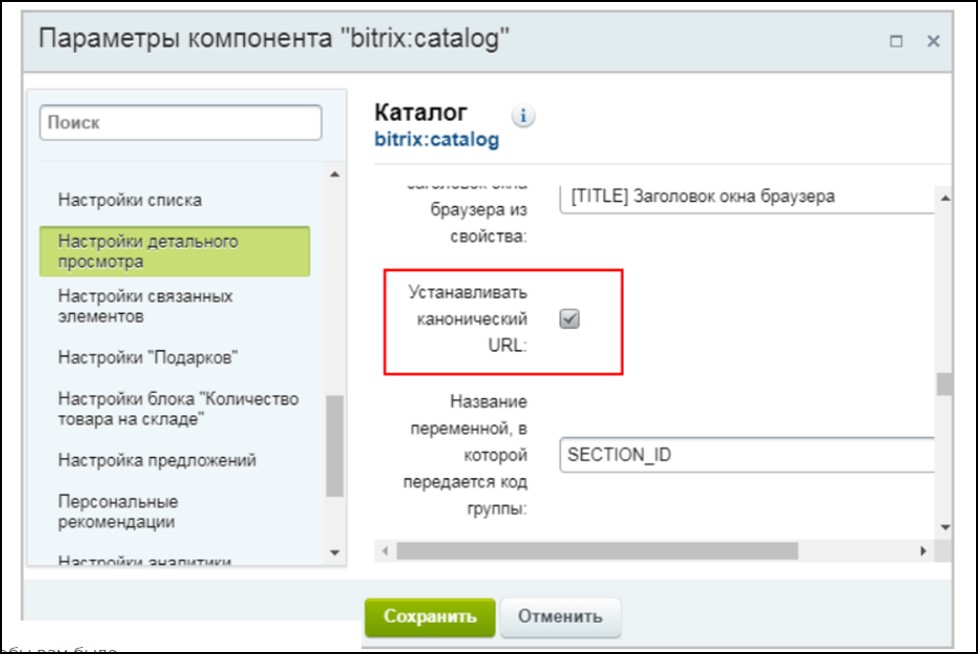The image size is (978, 654).
Task: Click the green Сохранить button
Action: pos(430,617)
